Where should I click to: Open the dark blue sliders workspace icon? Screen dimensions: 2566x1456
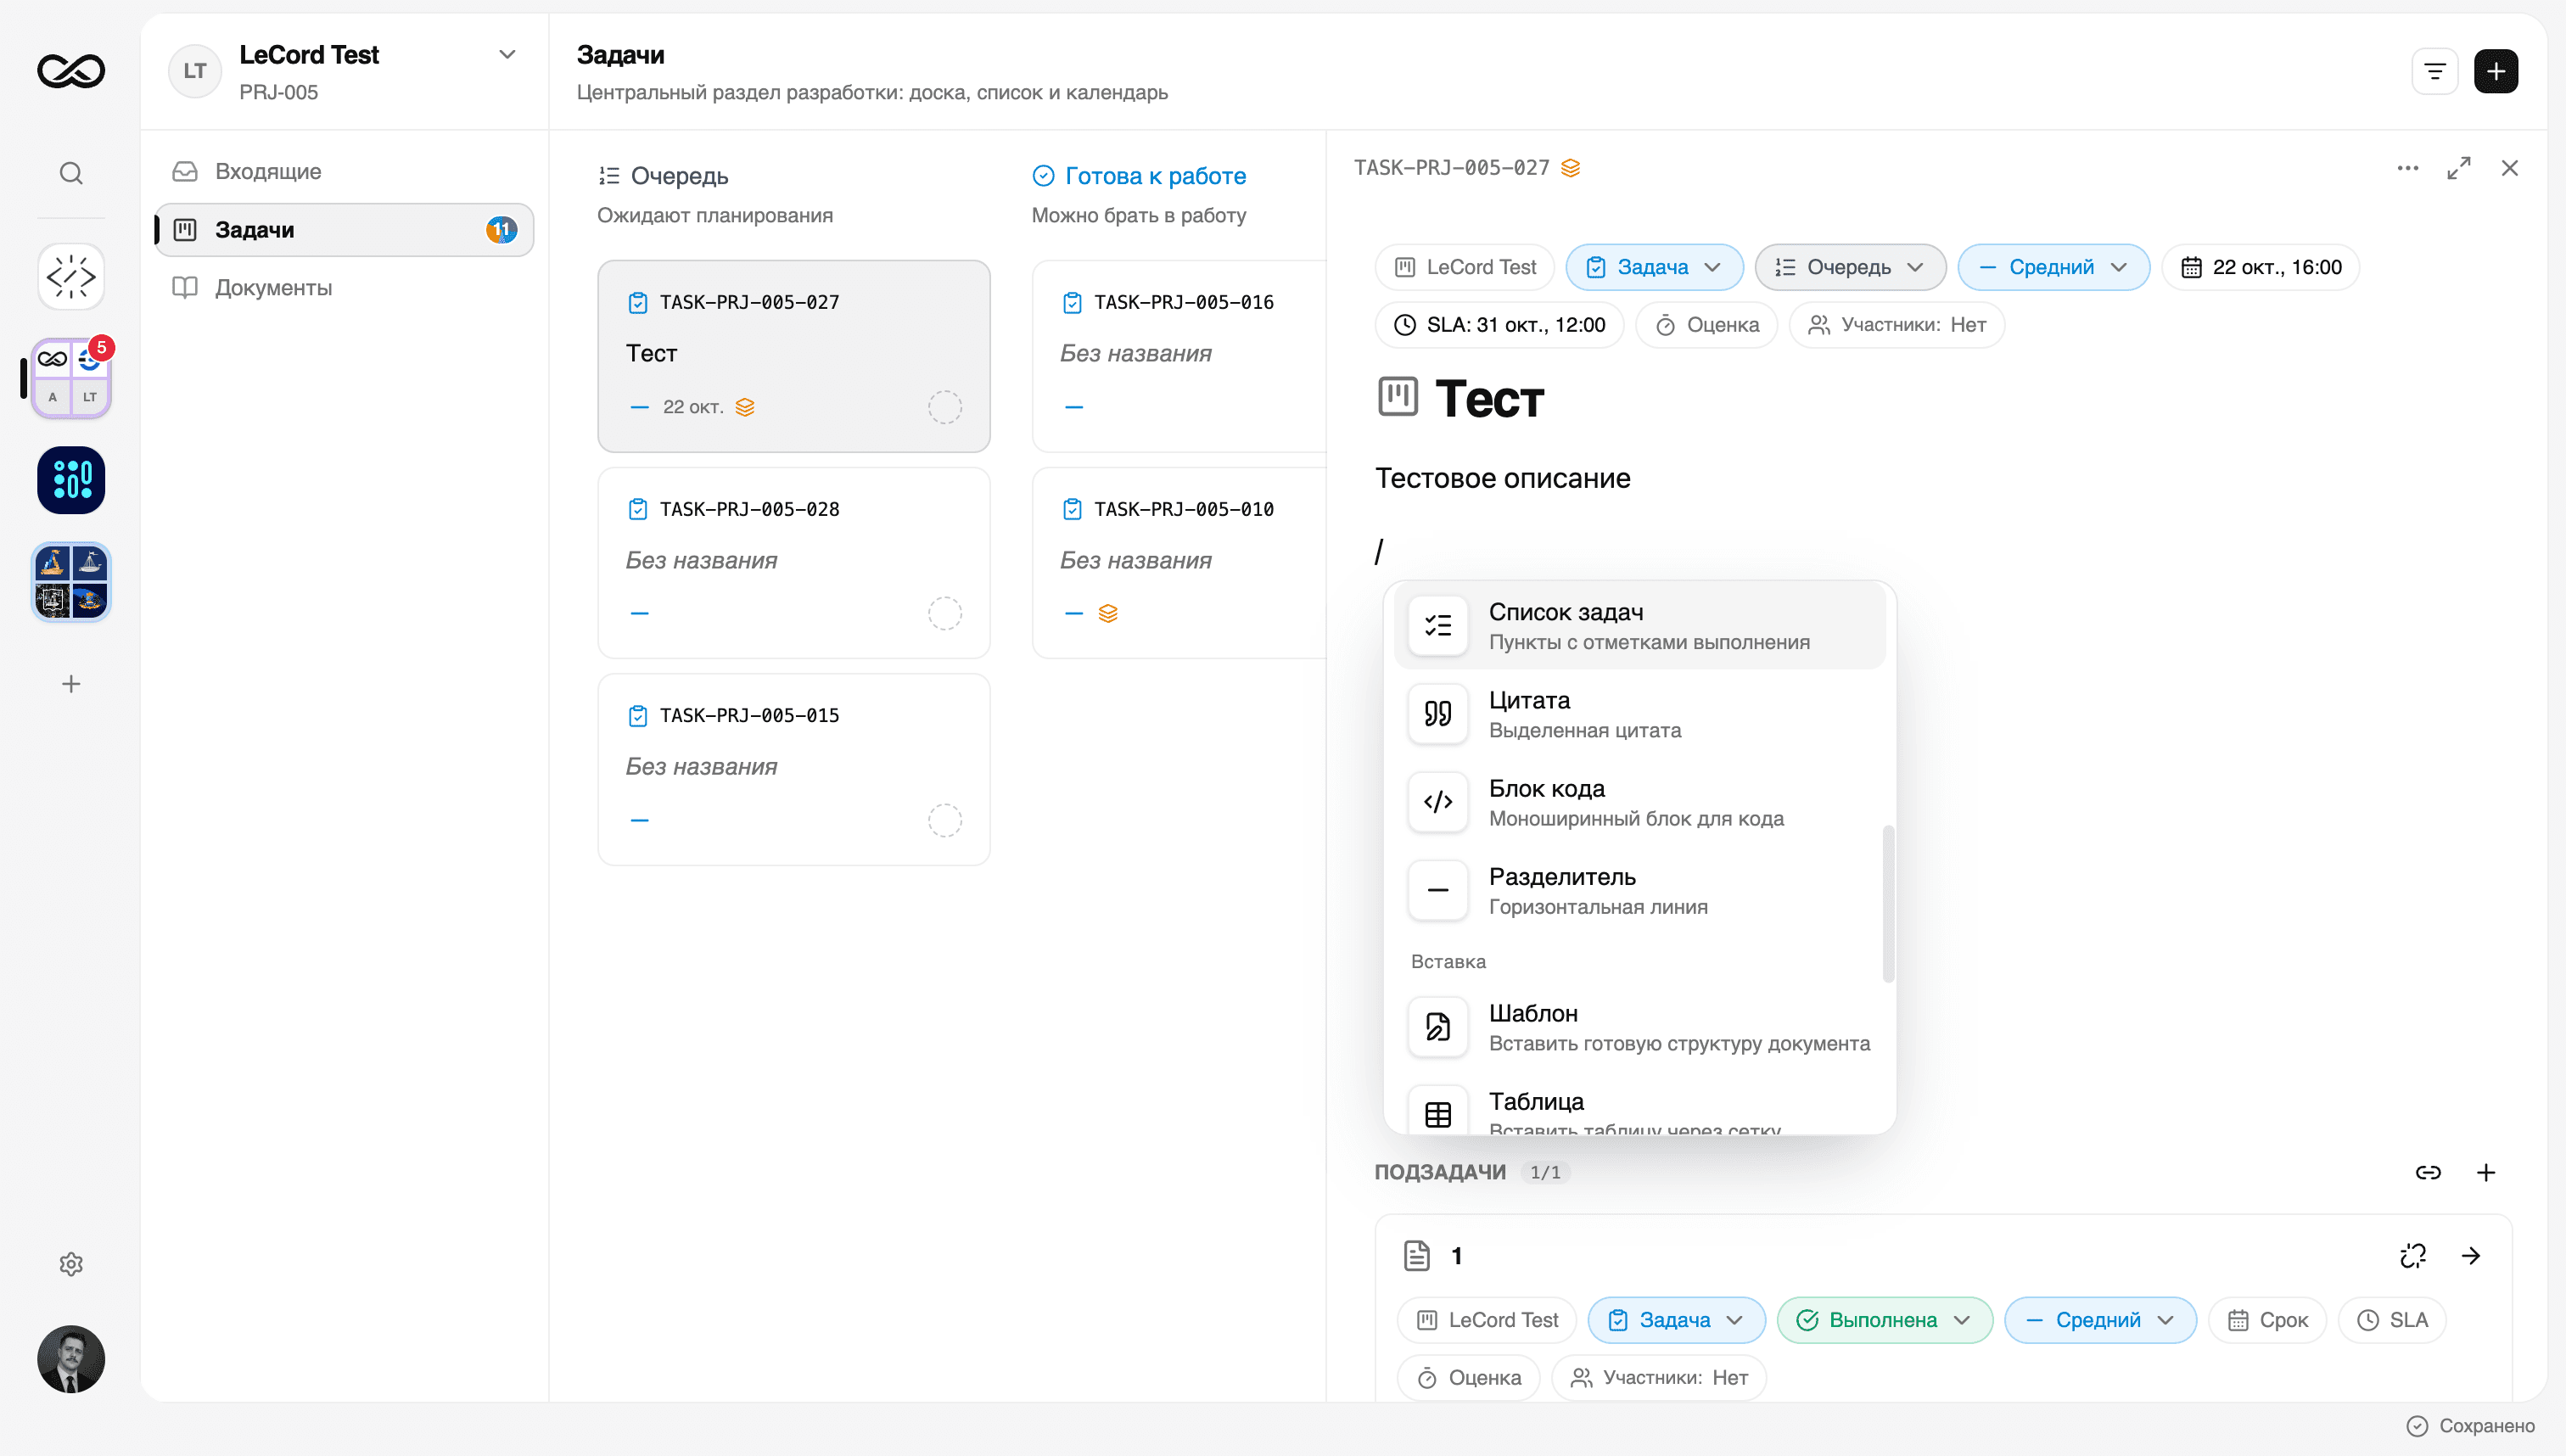pos(71,480)
